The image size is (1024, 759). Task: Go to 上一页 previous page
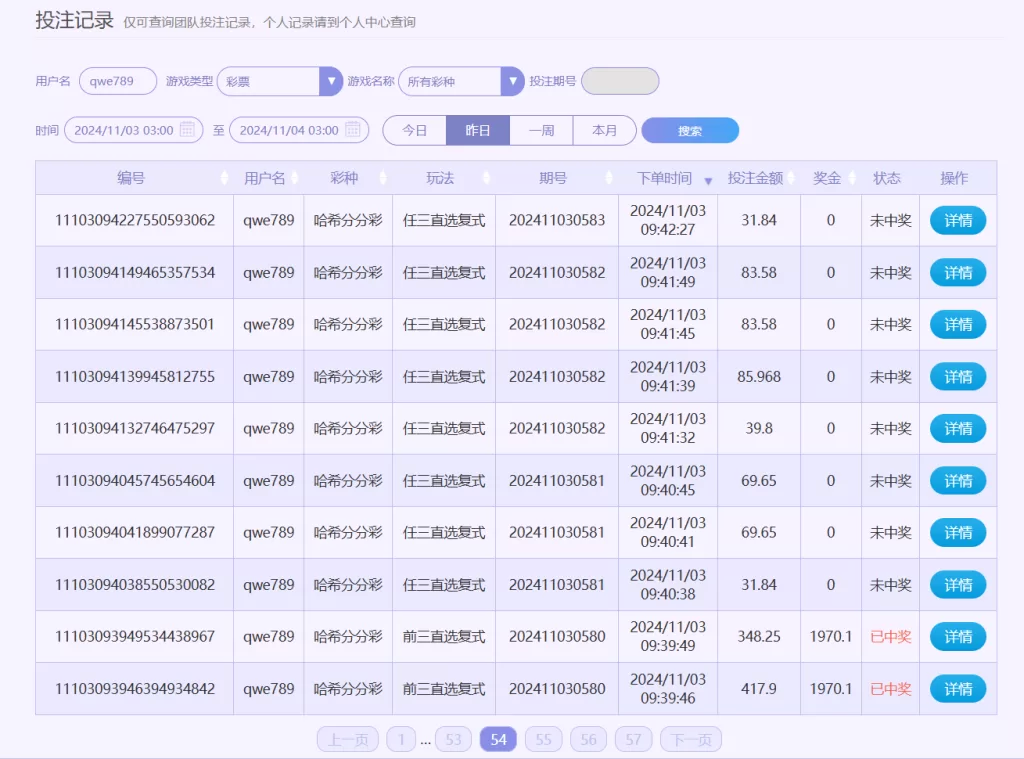click(x=348, y=739)
